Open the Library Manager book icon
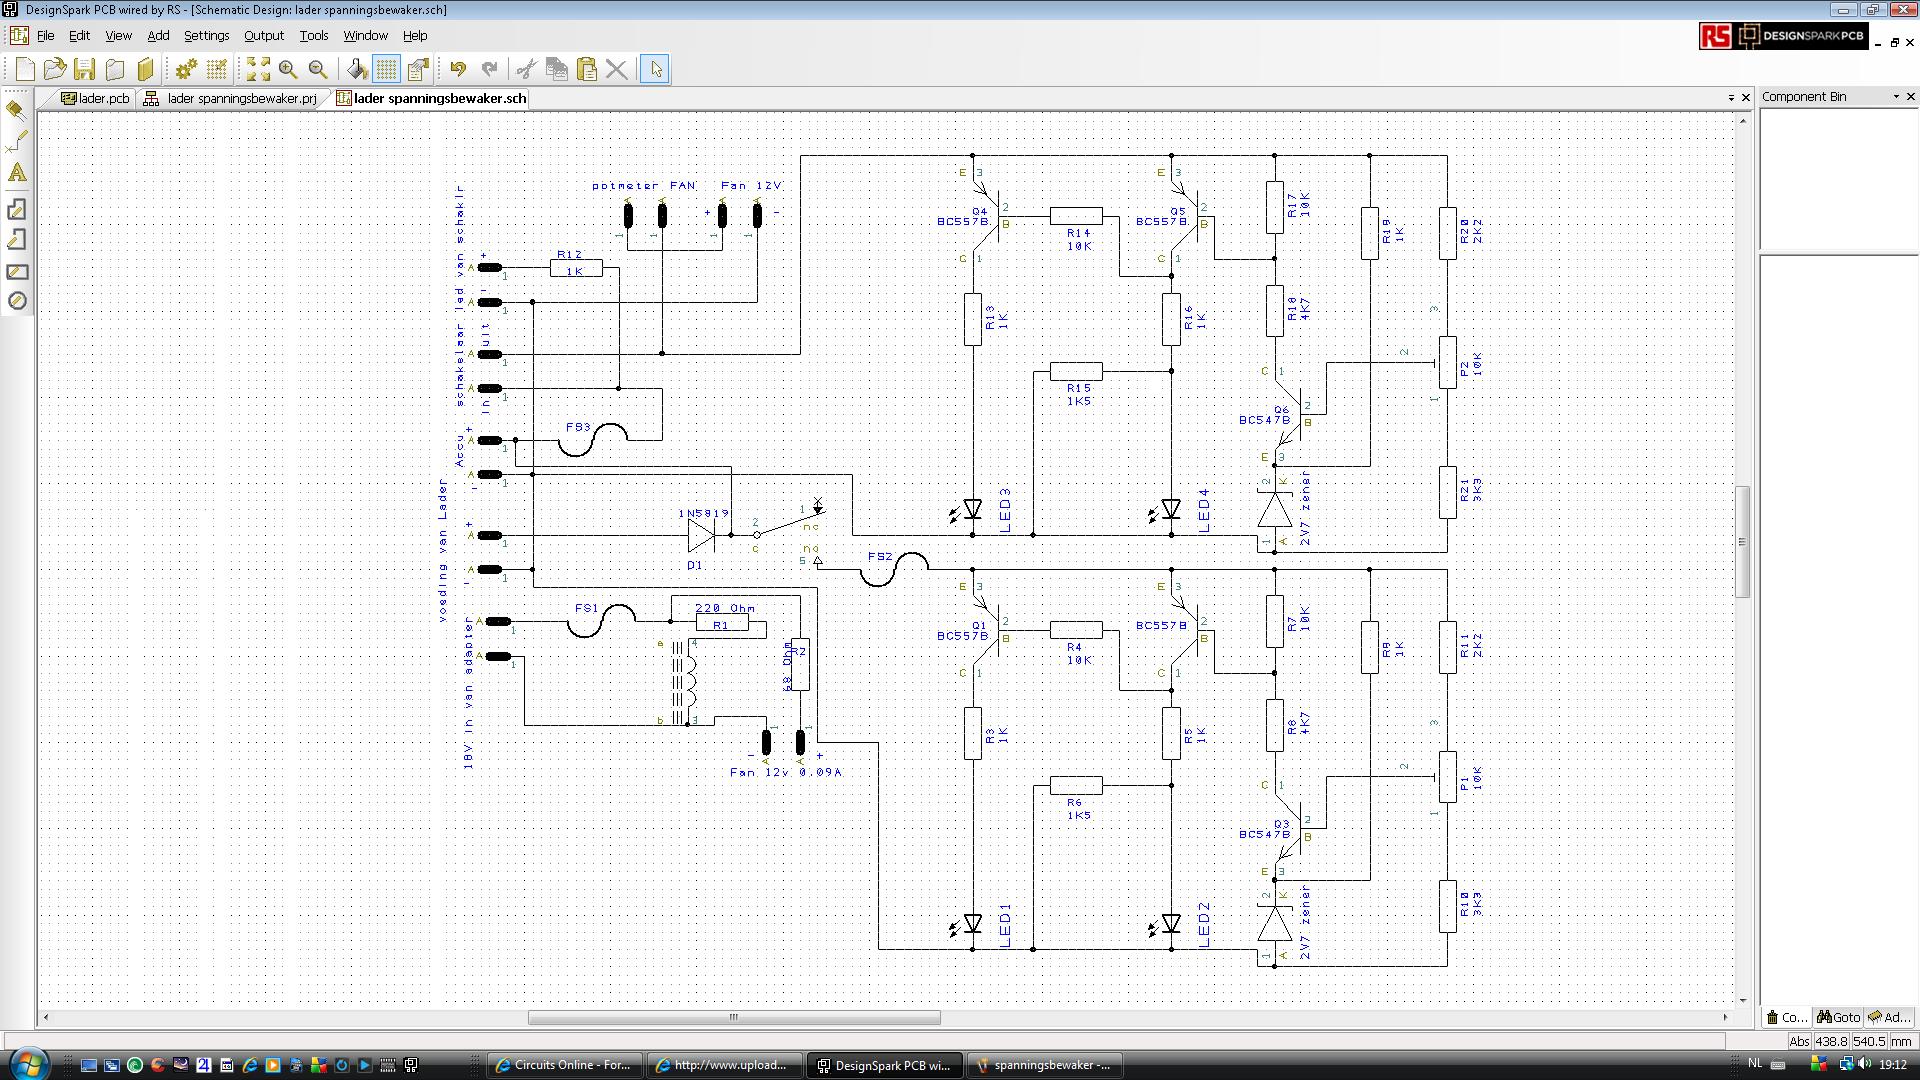 click(x=146, y=69)
